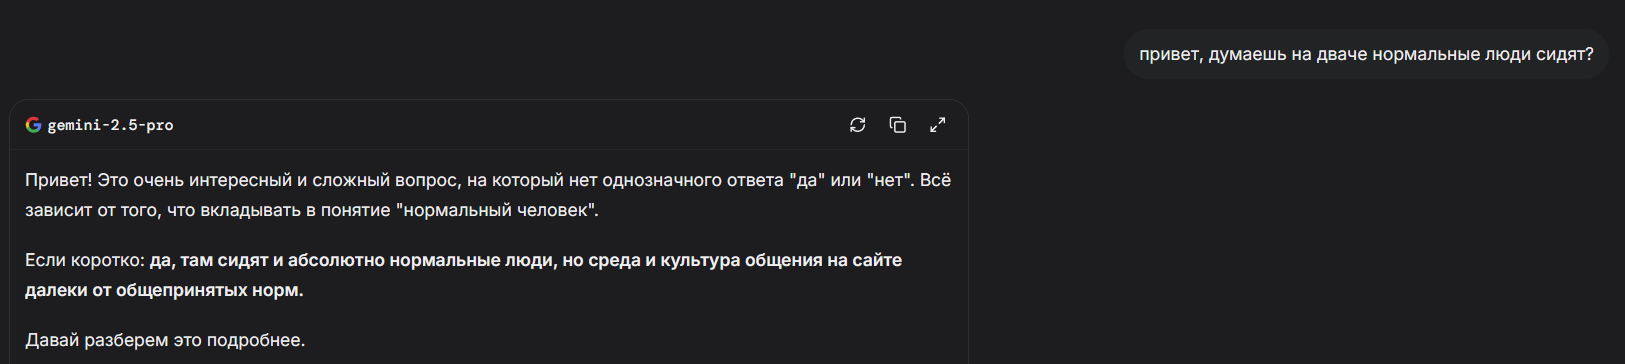Select the user message bubble about двач
Image resolution: width=1625 pixels, height=364 pixels.
point(1366,54)
